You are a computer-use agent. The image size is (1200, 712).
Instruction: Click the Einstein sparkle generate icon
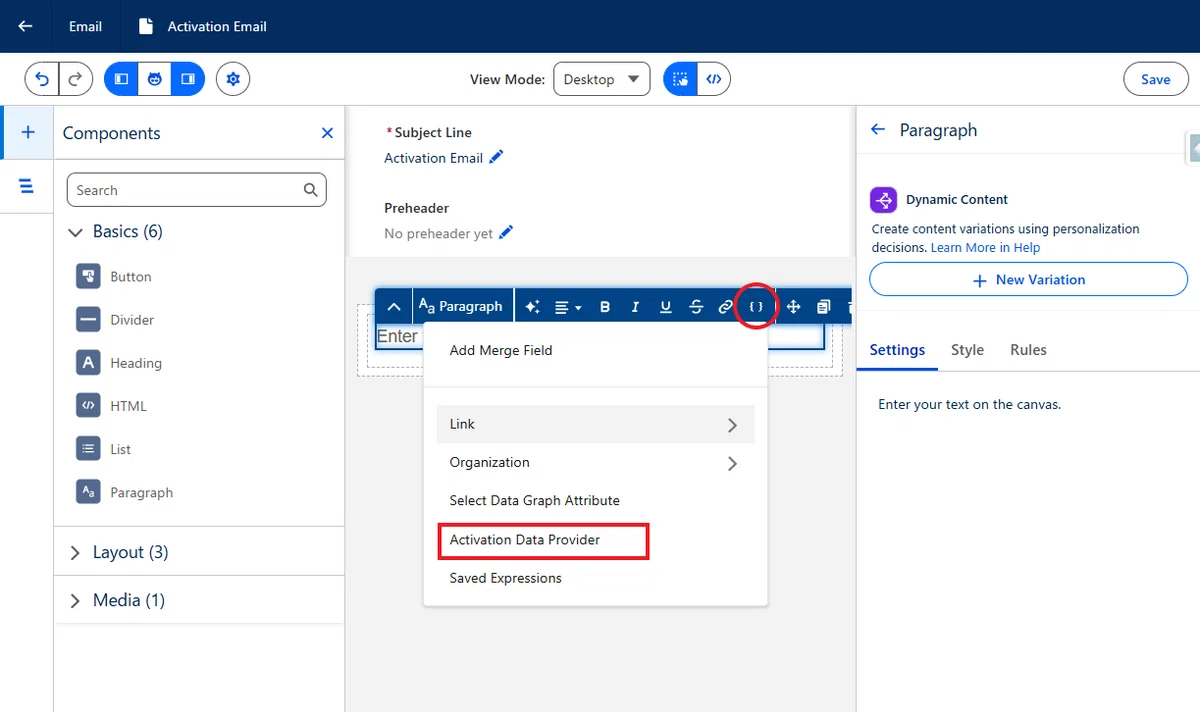pyautogui.click(x=532, y=307)
